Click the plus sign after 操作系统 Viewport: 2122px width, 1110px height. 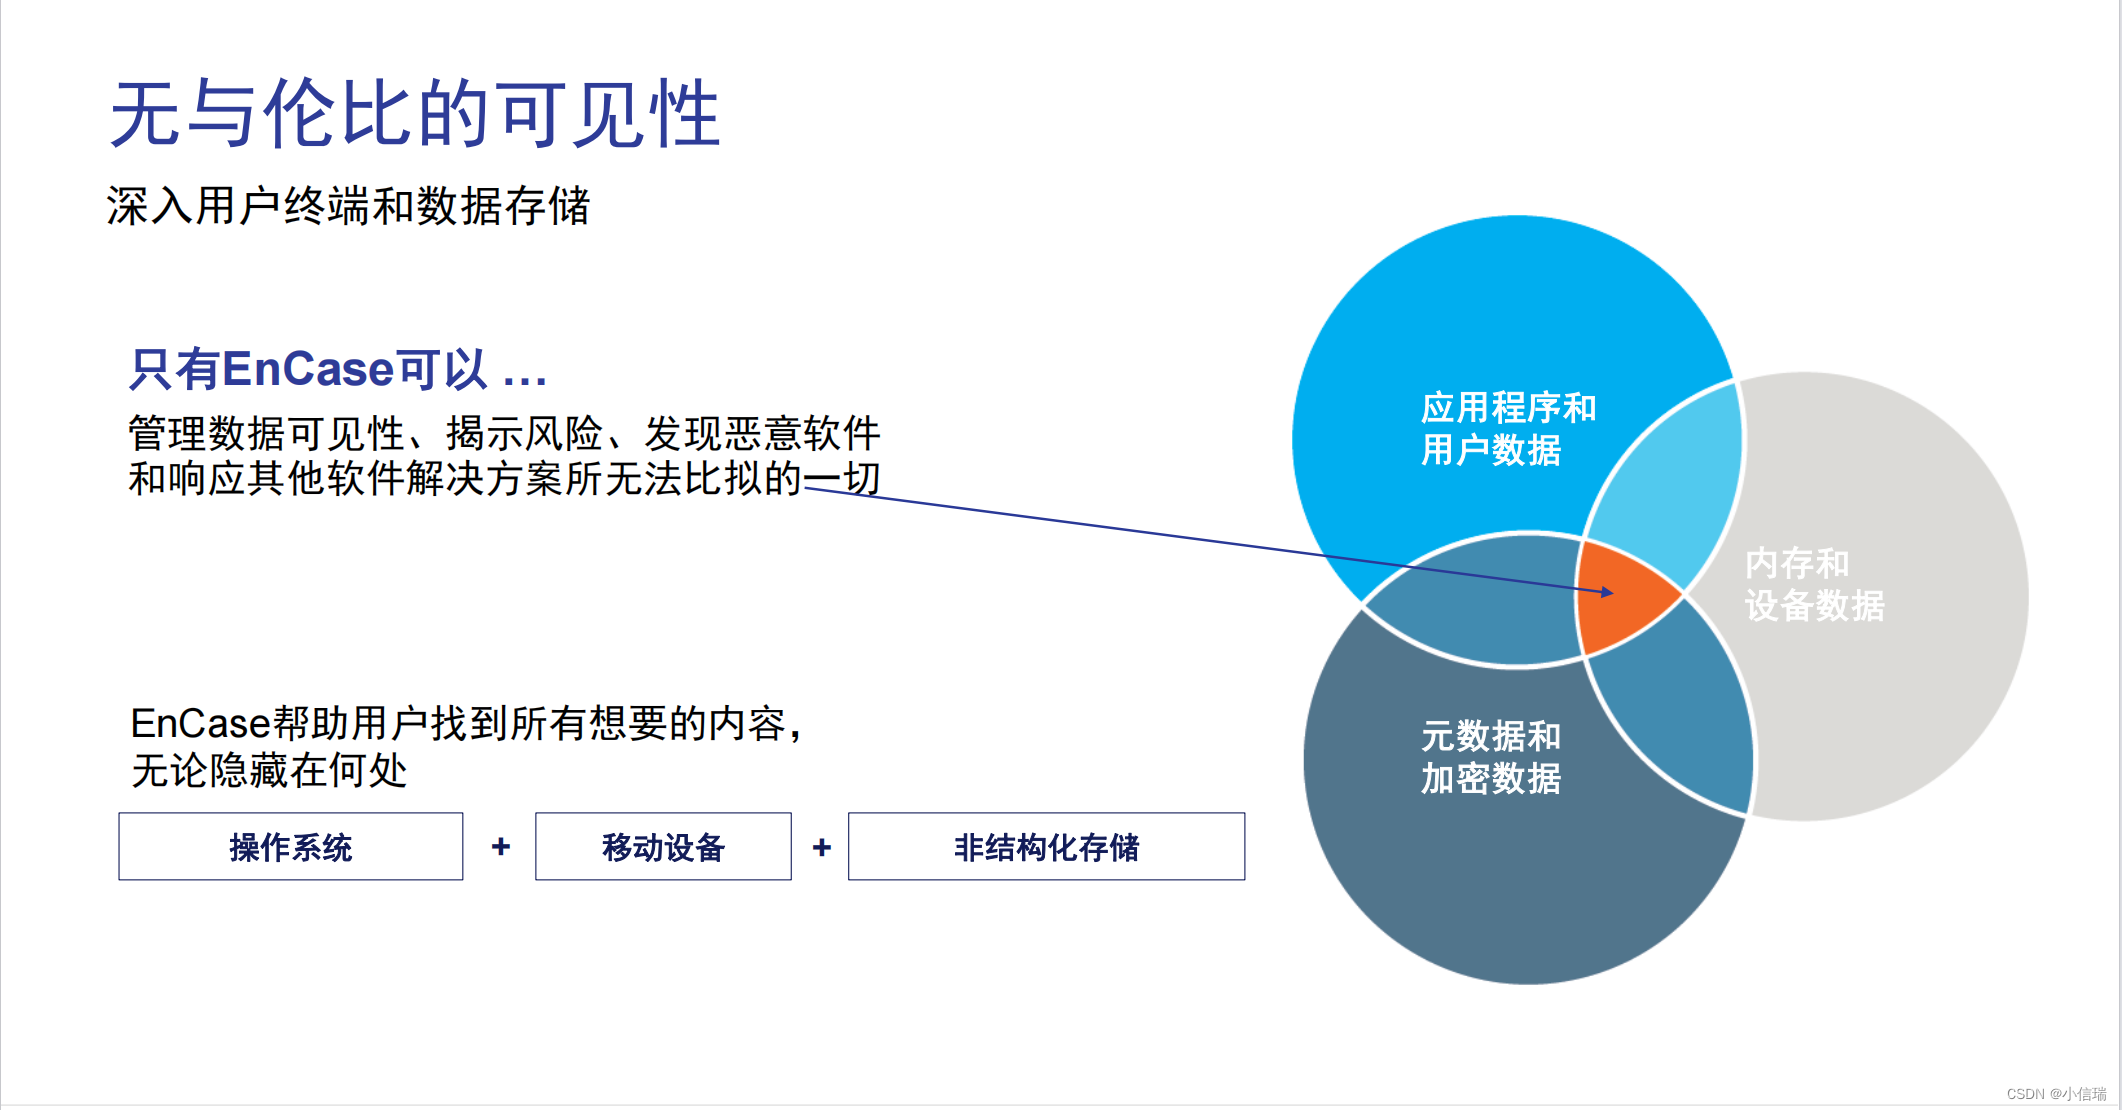point(501,847)
